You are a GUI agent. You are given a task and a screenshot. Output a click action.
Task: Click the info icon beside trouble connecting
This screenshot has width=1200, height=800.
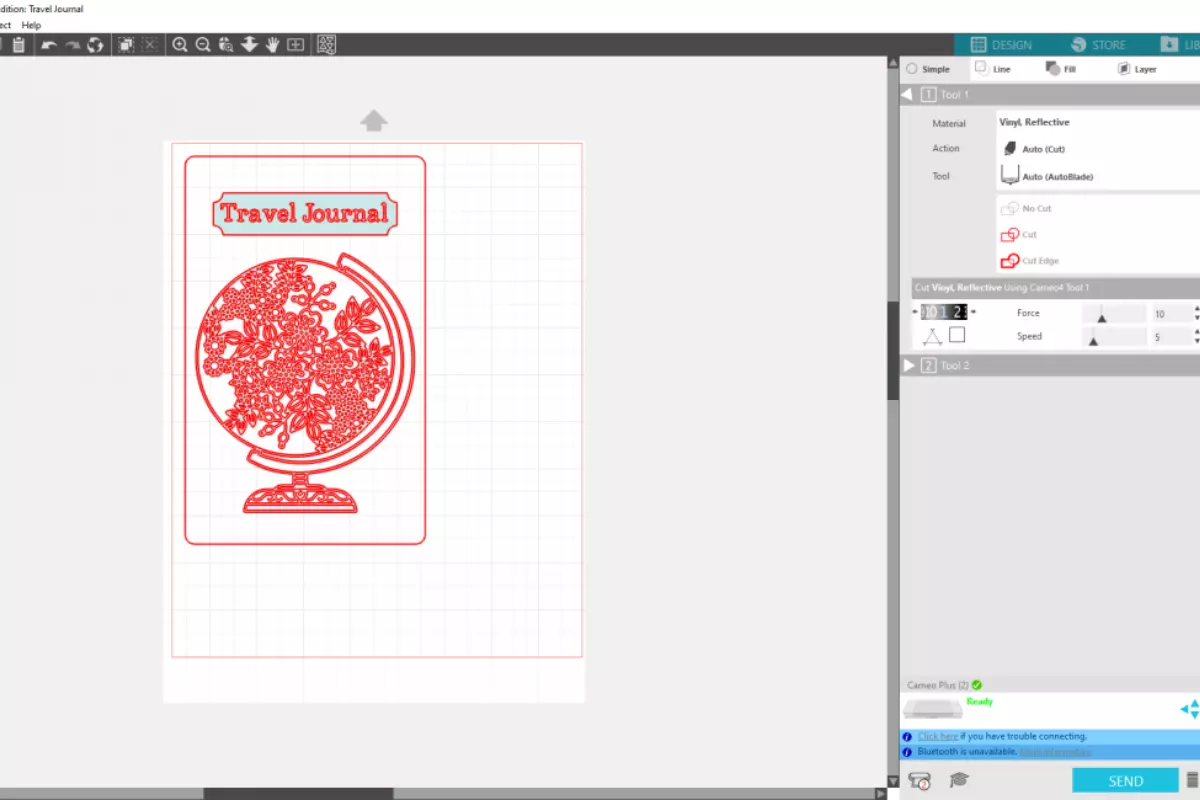907,736
